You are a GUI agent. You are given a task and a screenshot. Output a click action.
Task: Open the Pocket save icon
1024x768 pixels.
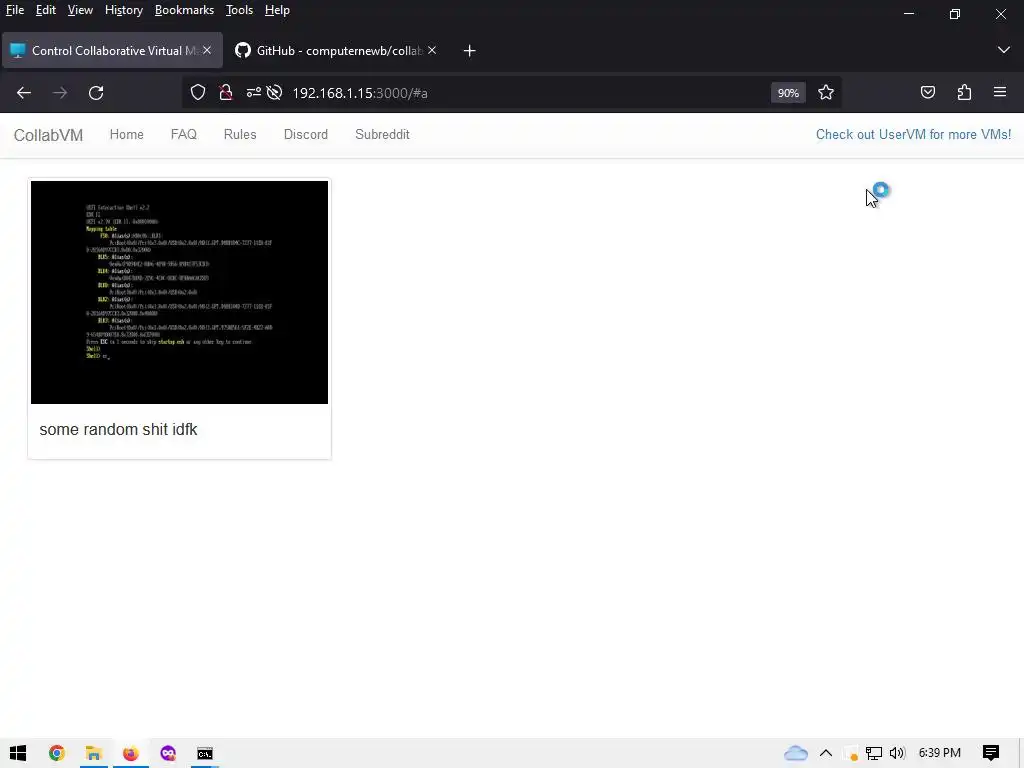pos(927,93)
